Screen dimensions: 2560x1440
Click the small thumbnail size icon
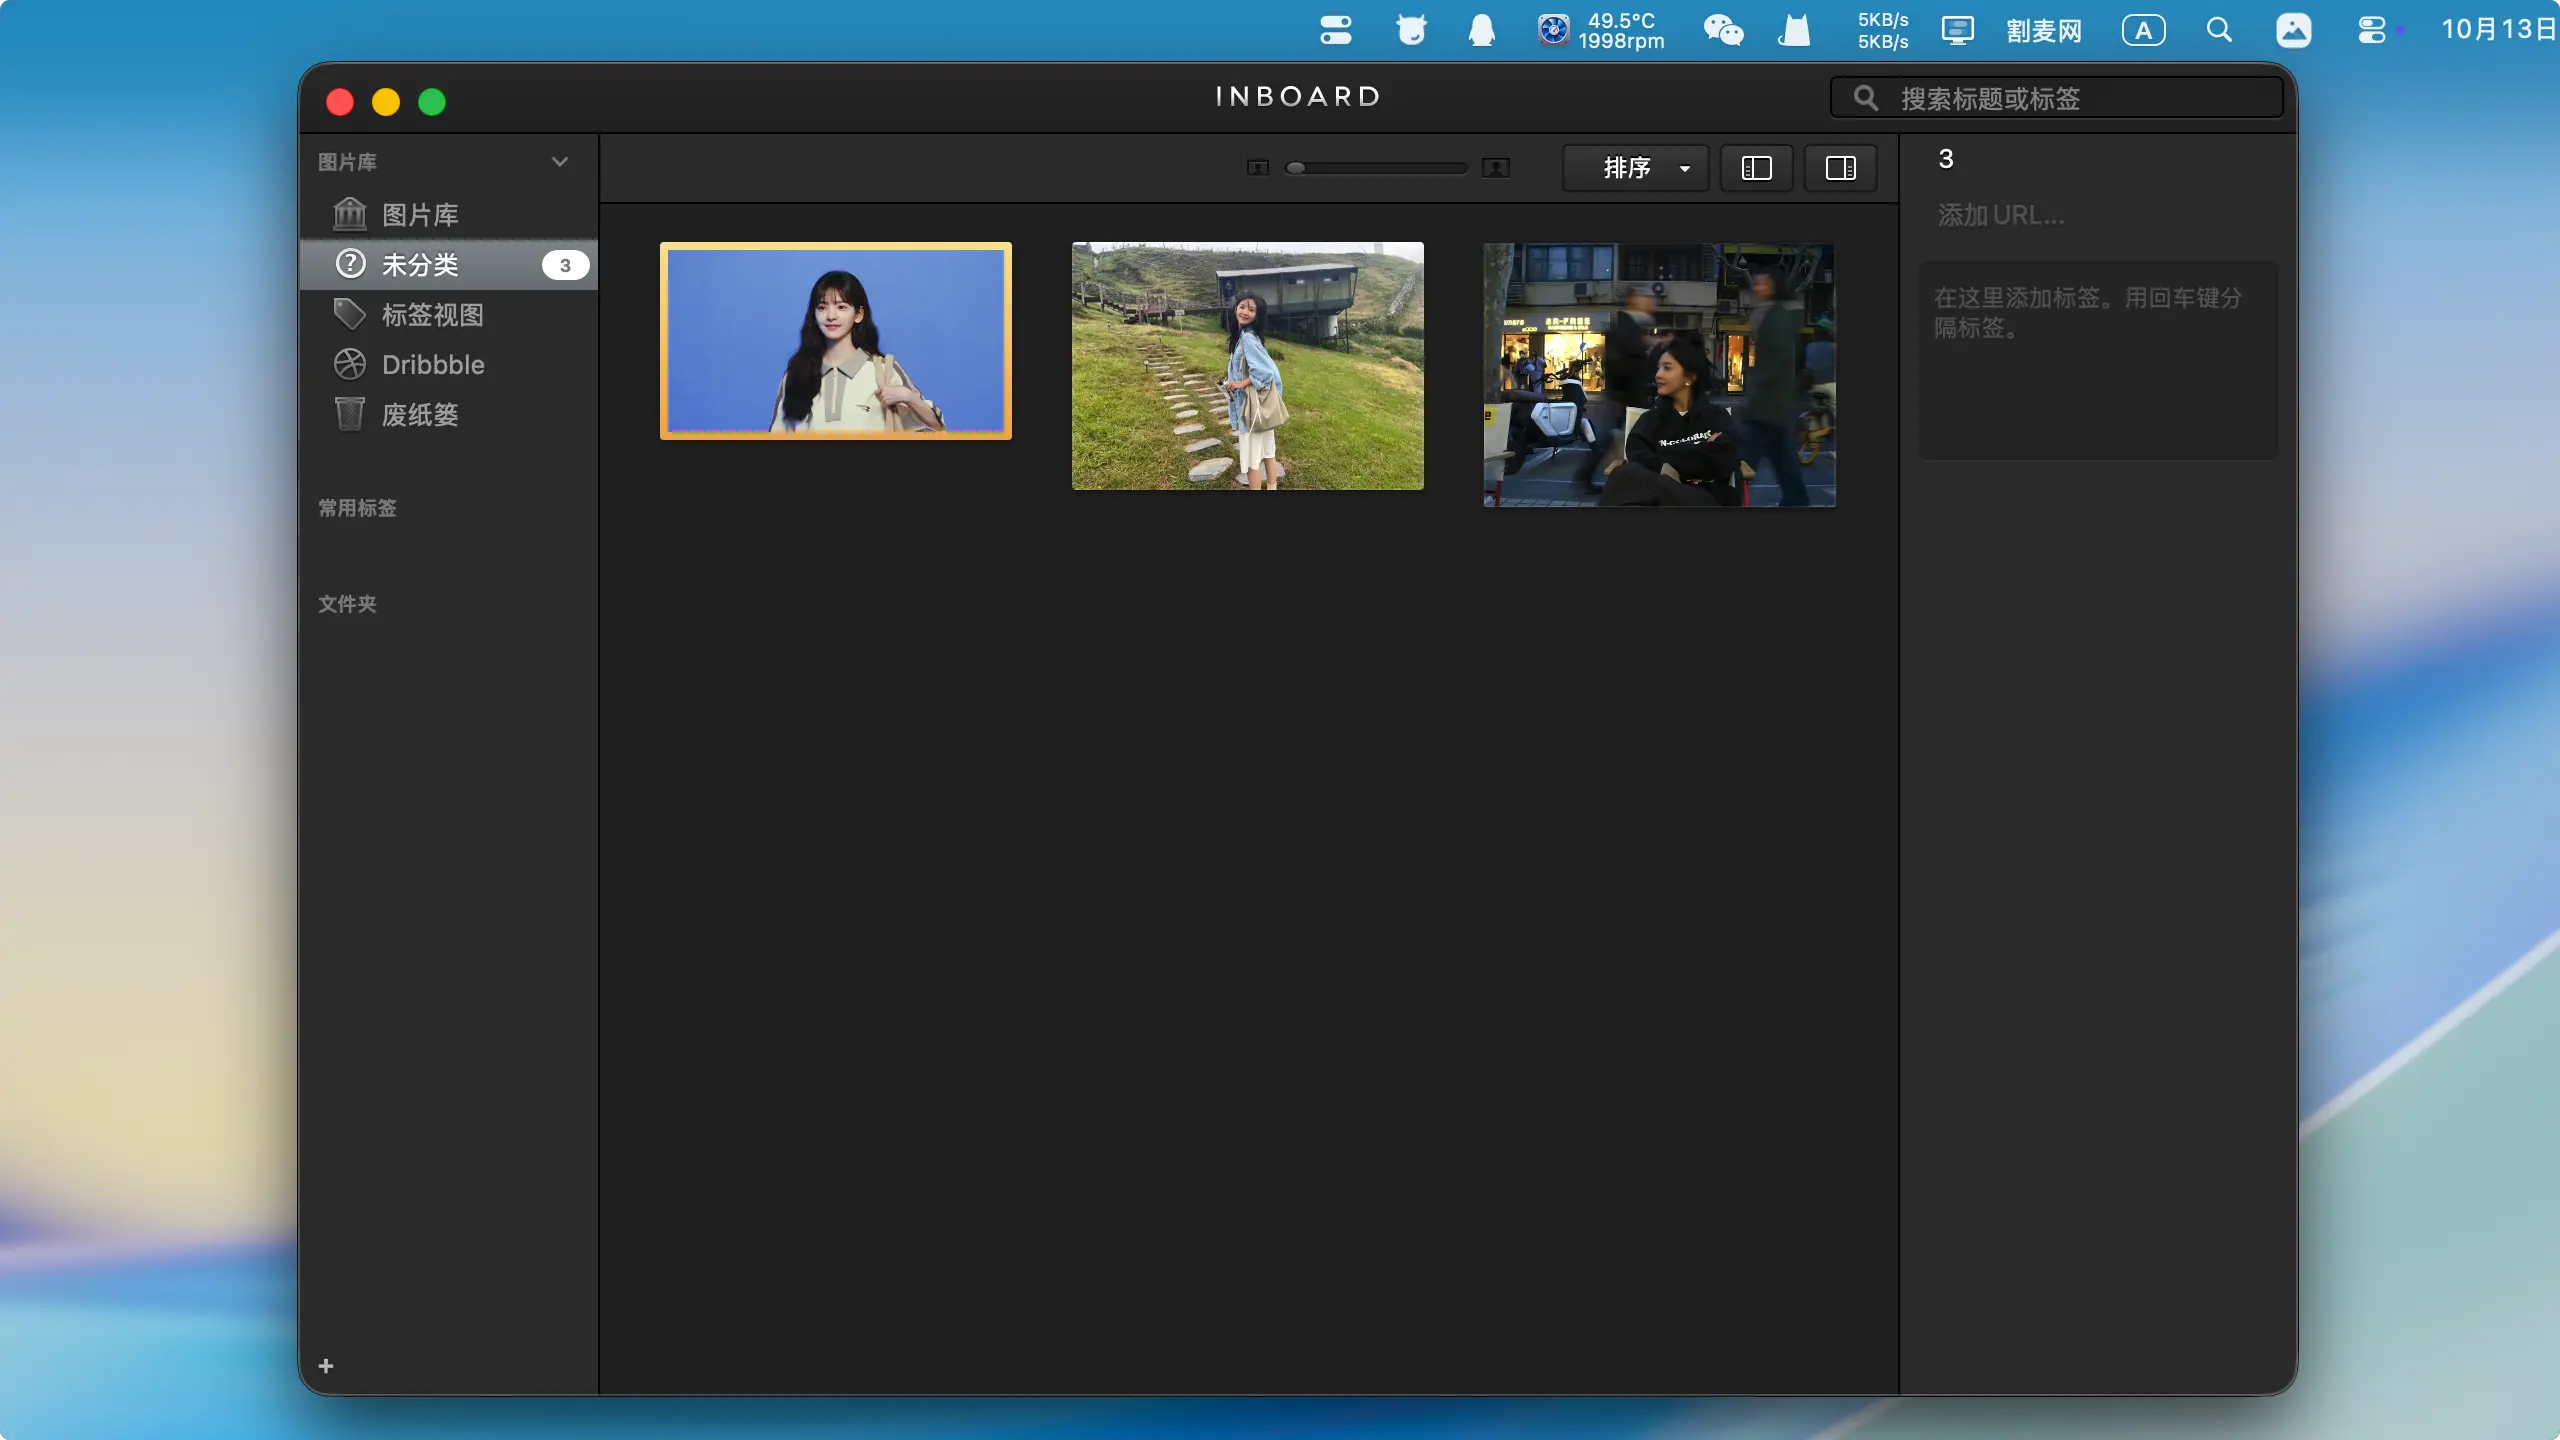coord(1257,168)
